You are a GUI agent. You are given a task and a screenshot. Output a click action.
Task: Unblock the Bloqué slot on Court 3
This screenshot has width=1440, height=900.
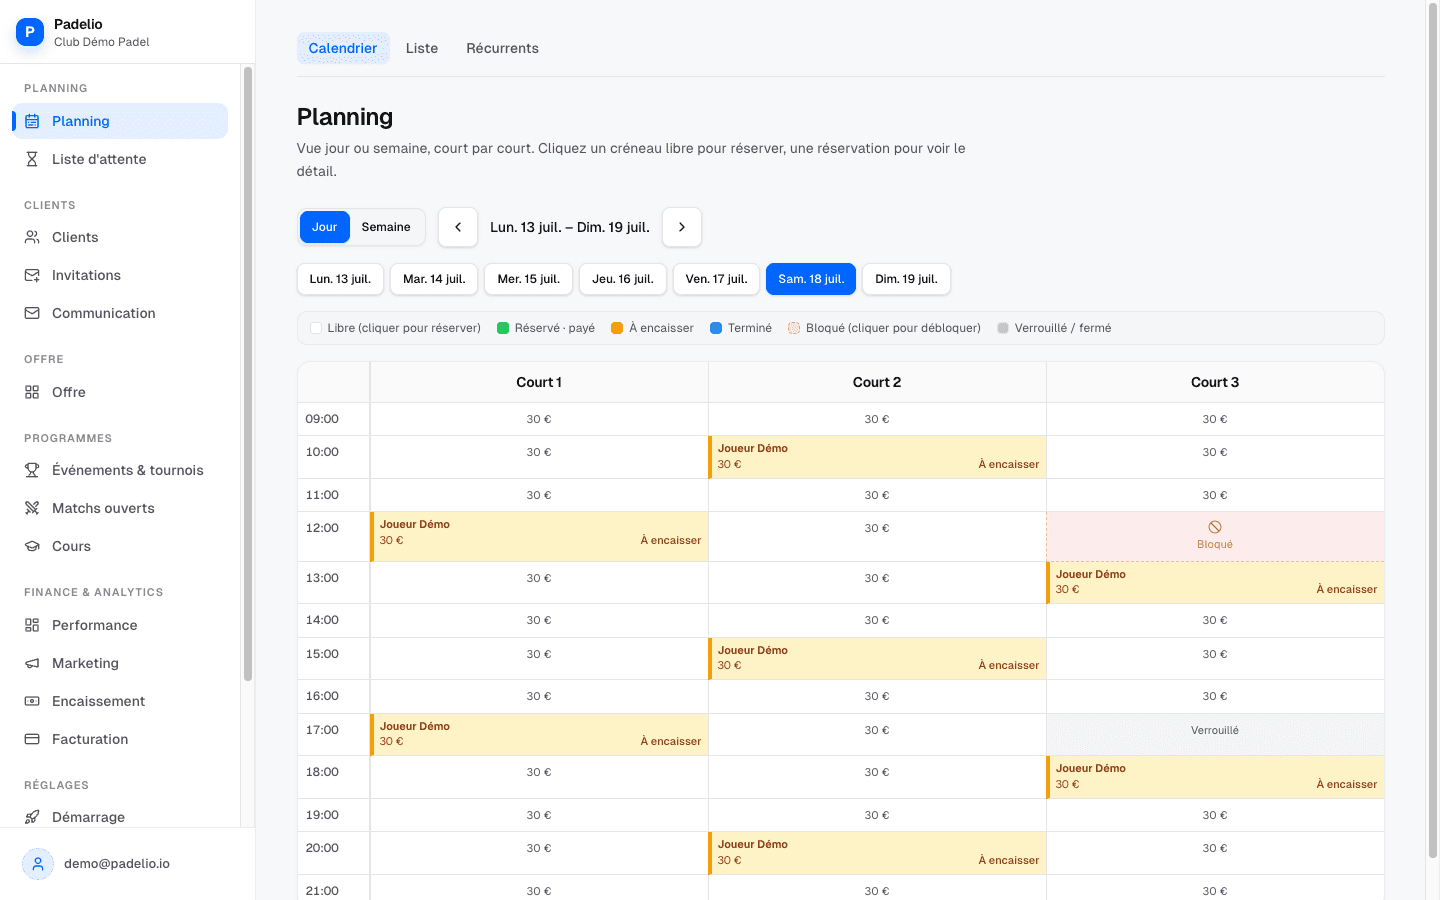coord(1215,536)
